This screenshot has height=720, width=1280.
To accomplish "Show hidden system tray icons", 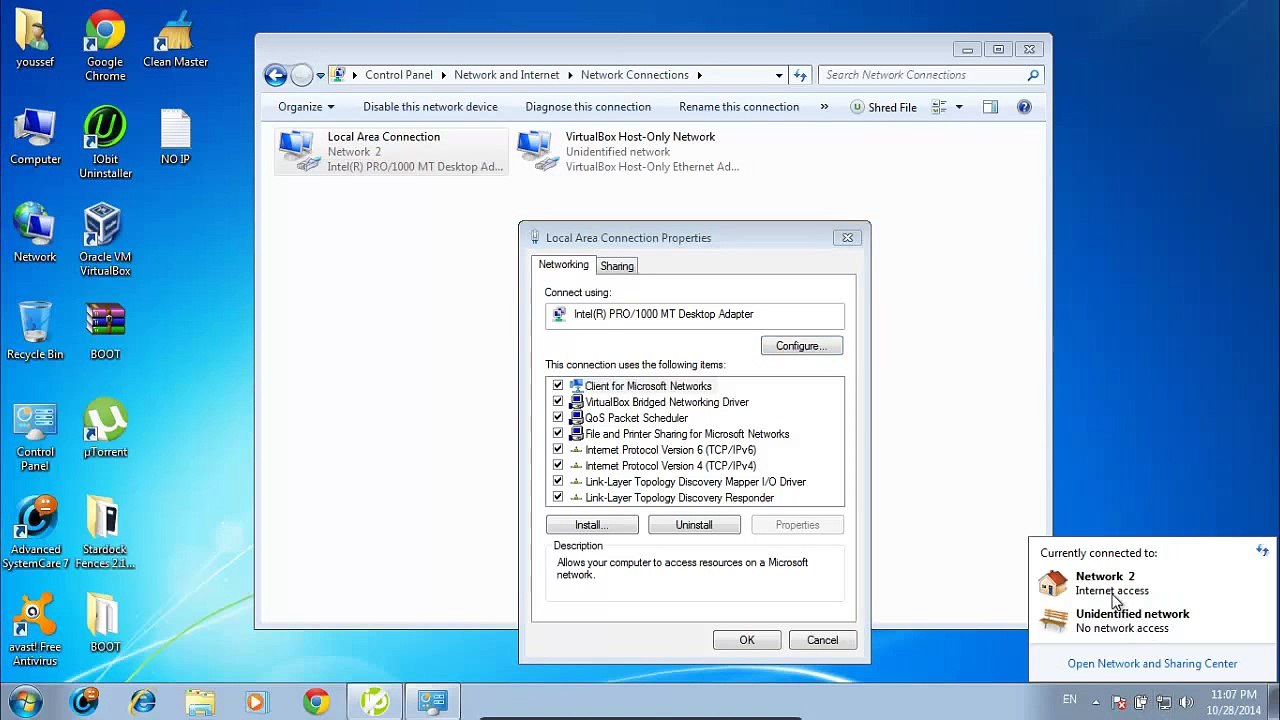I will tap(1095, 702).
